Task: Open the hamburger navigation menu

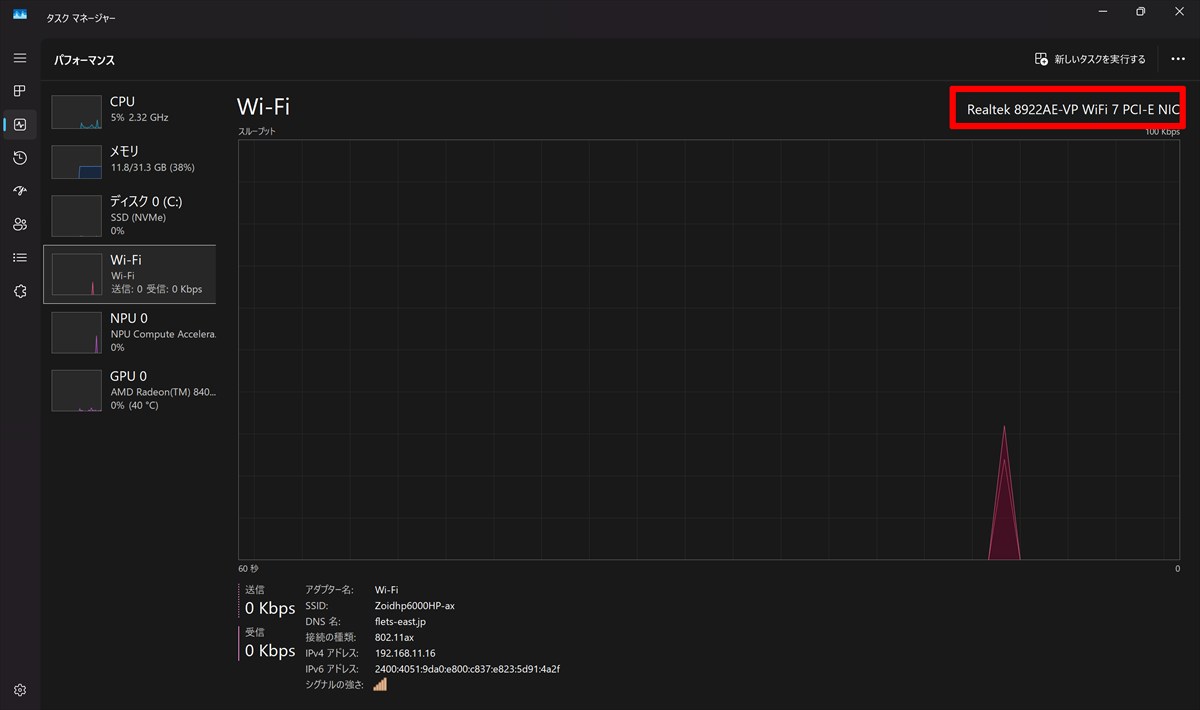Action: [20, 58]
